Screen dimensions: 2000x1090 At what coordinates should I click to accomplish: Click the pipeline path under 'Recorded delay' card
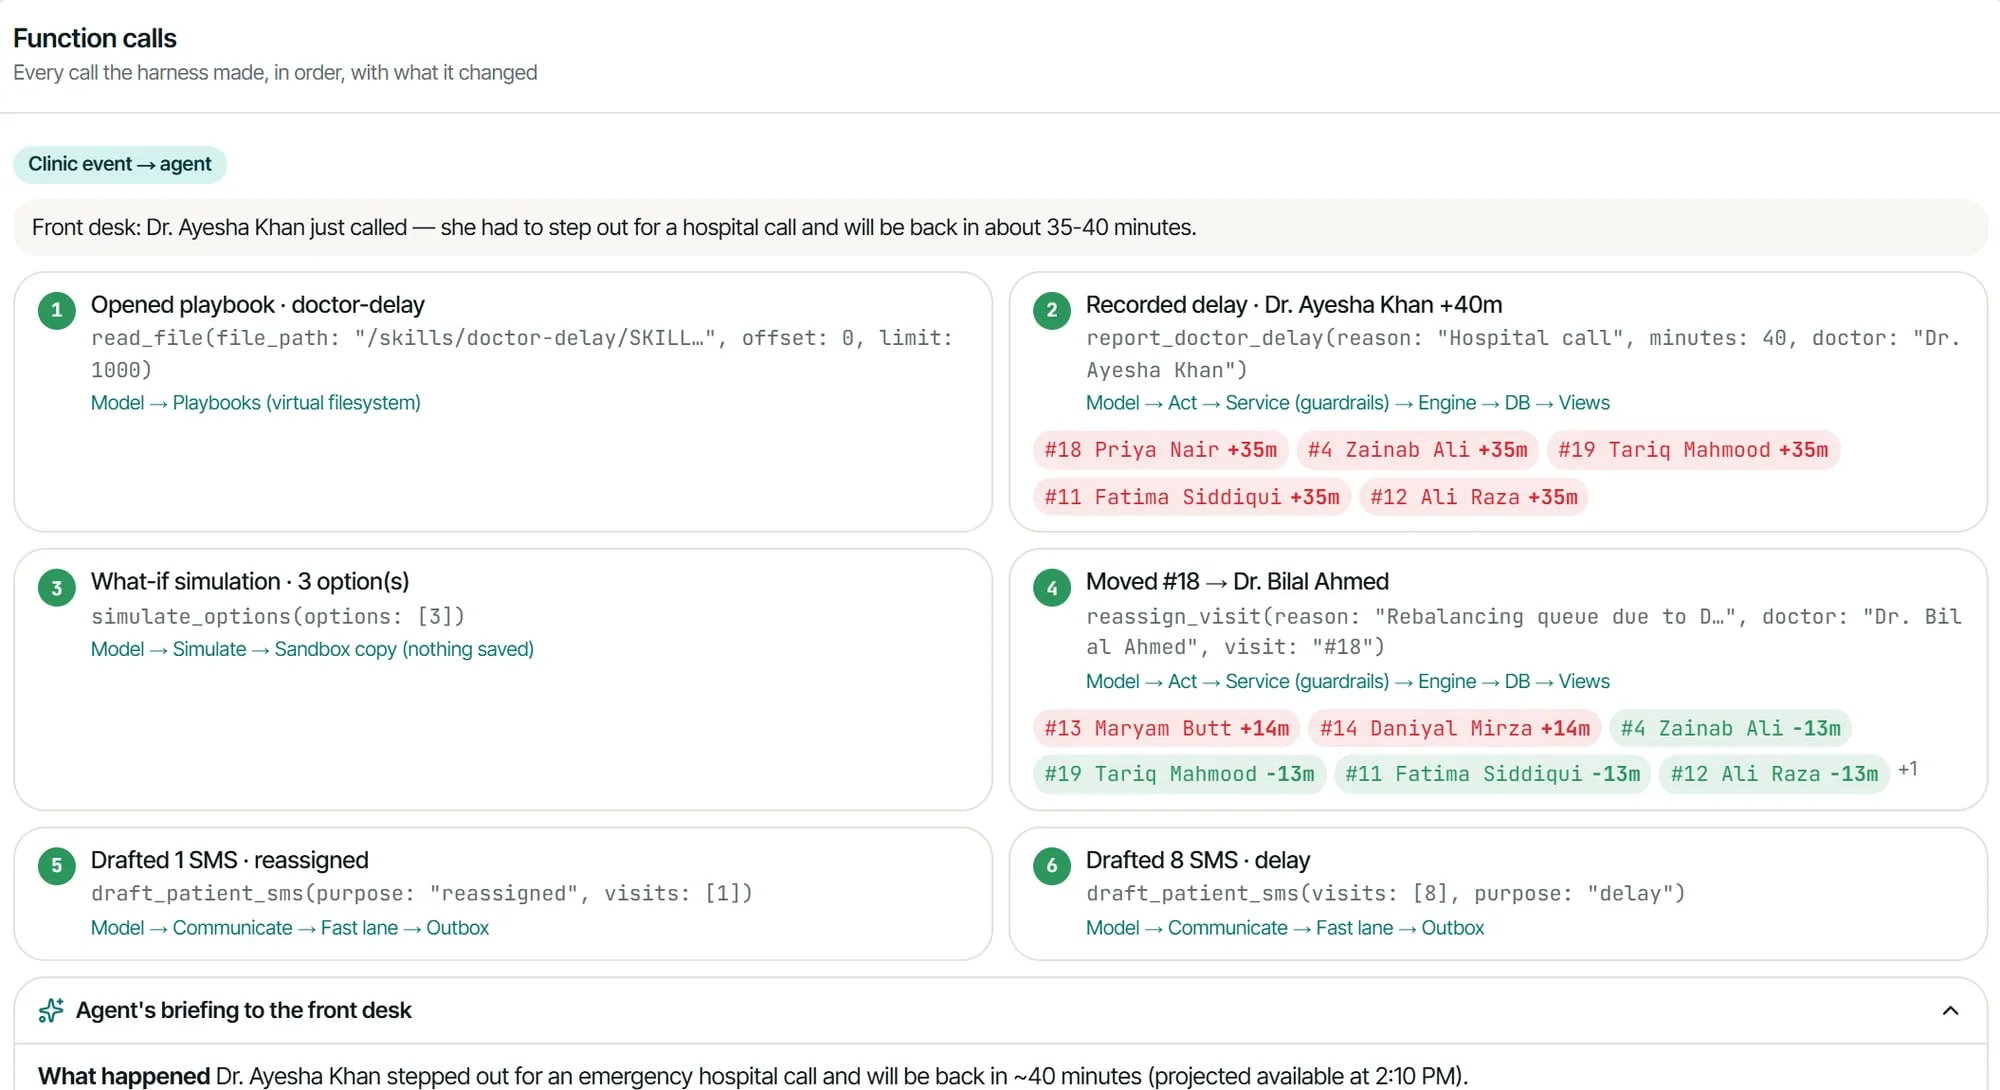[1347, 402]
